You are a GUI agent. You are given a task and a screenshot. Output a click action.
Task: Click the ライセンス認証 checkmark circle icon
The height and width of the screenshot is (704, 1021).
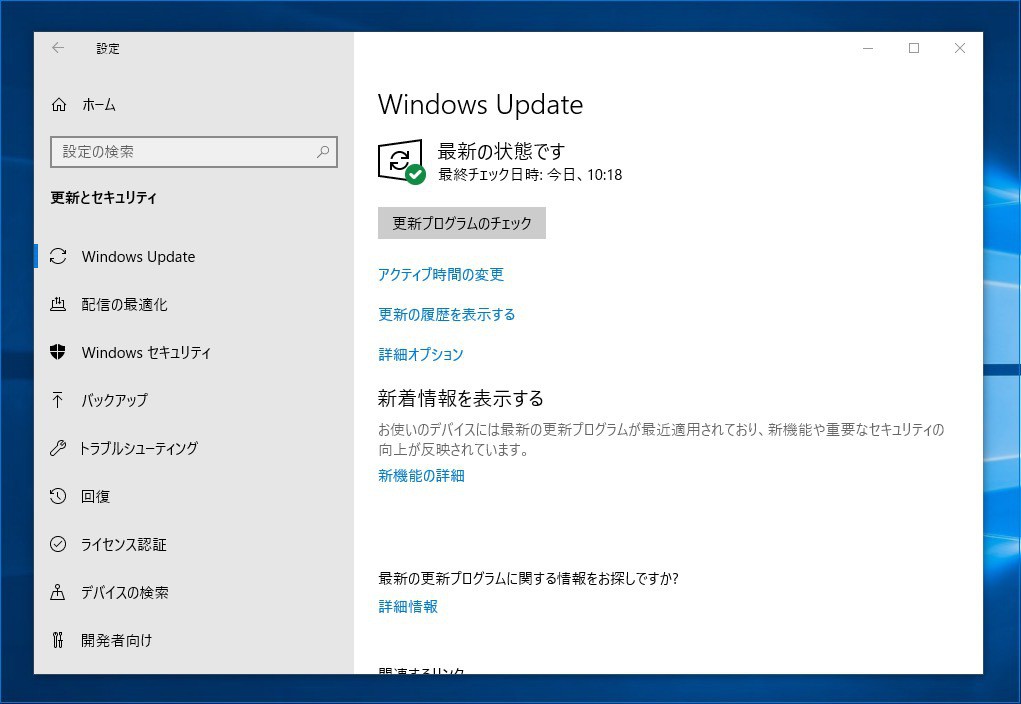point(58,544)
